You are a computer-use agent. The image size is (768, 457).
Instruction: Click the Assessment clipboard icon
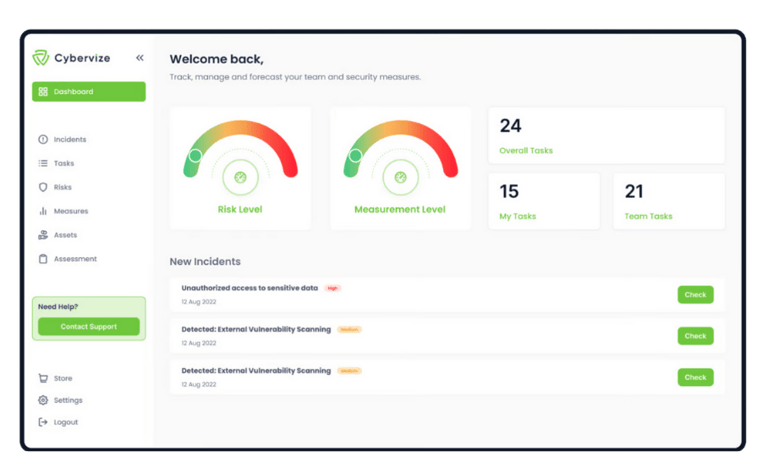tap(43, 259)
